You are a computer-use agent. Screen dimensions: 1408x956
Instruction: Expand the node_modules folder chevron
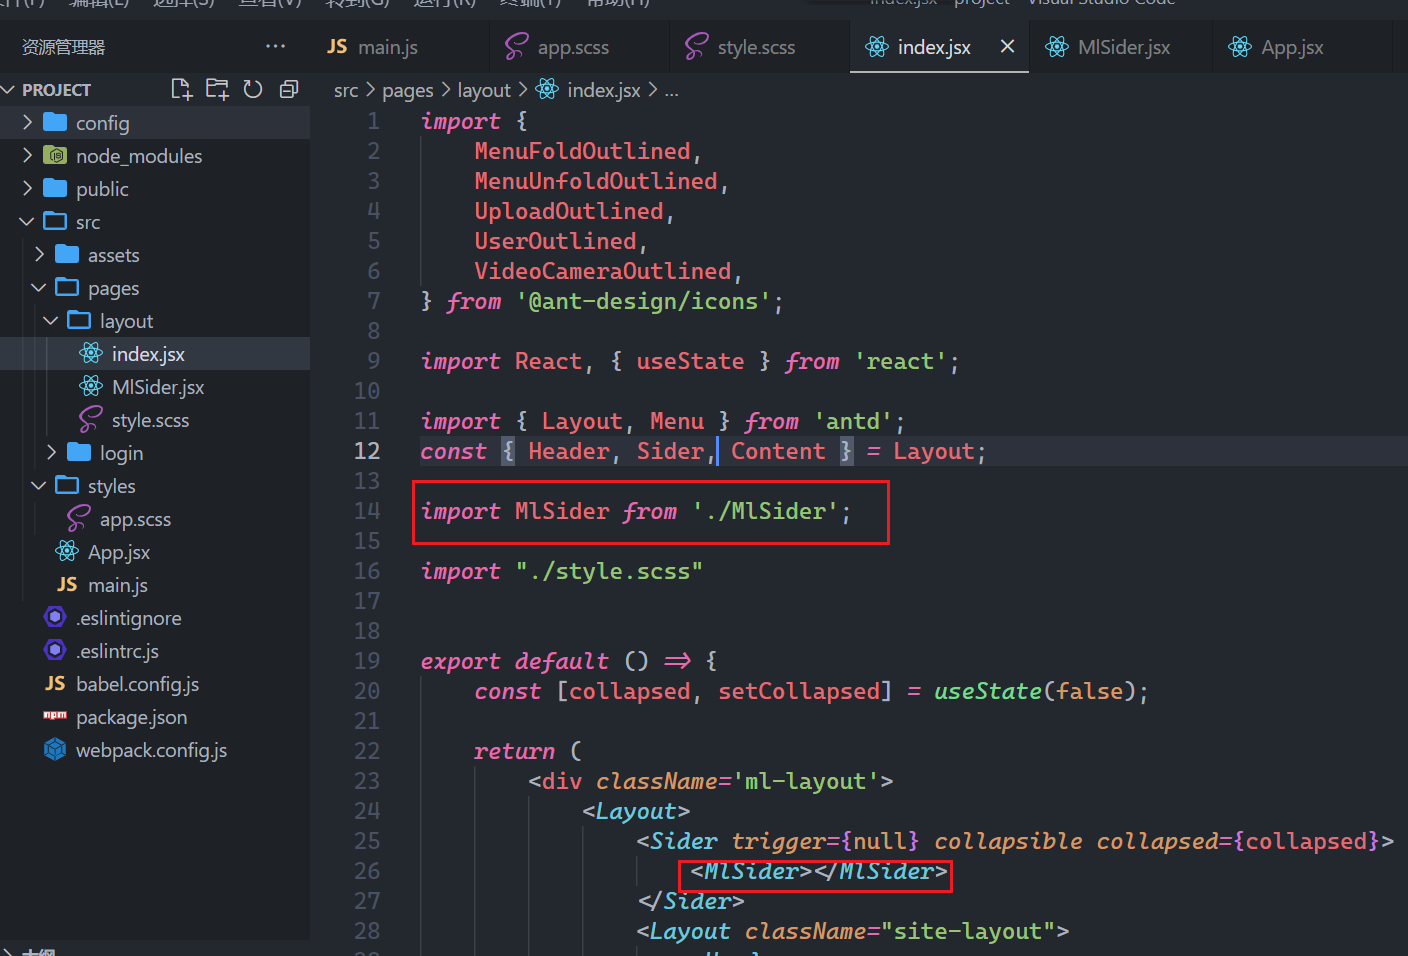click(27, 156)
